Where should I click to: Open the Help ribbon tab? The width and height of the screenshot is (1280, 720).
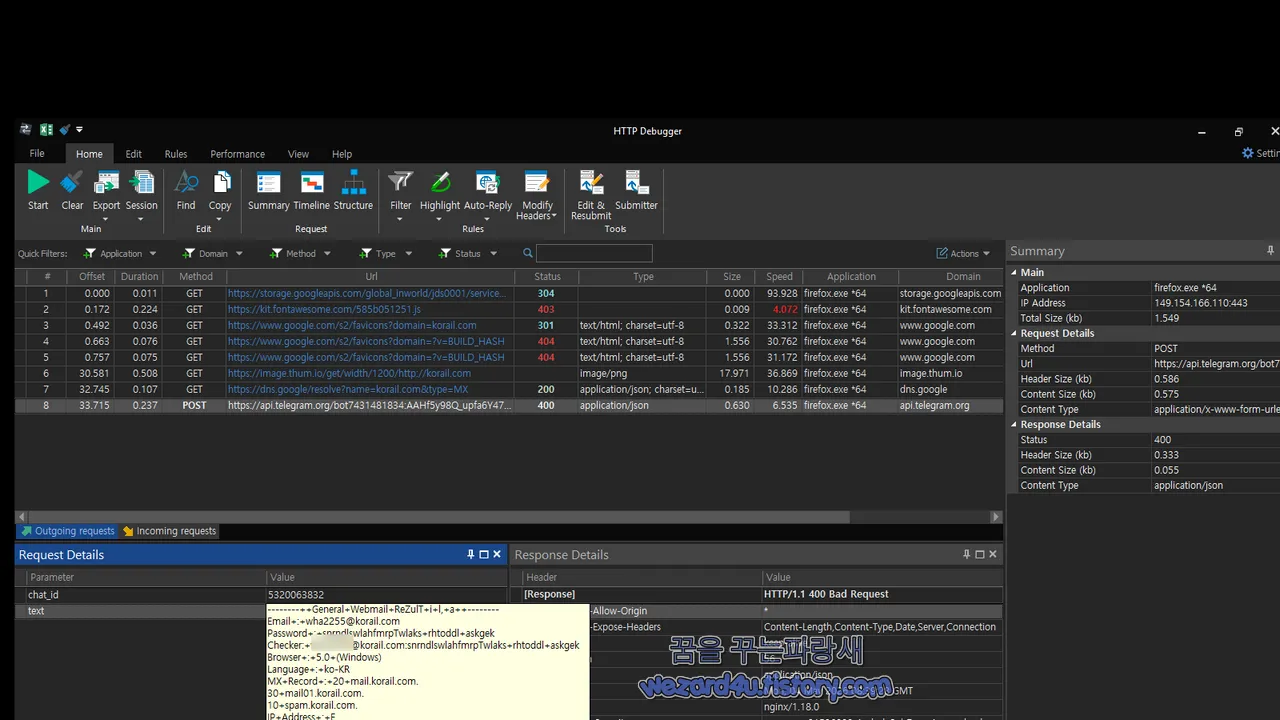click(x=342, y=154)
